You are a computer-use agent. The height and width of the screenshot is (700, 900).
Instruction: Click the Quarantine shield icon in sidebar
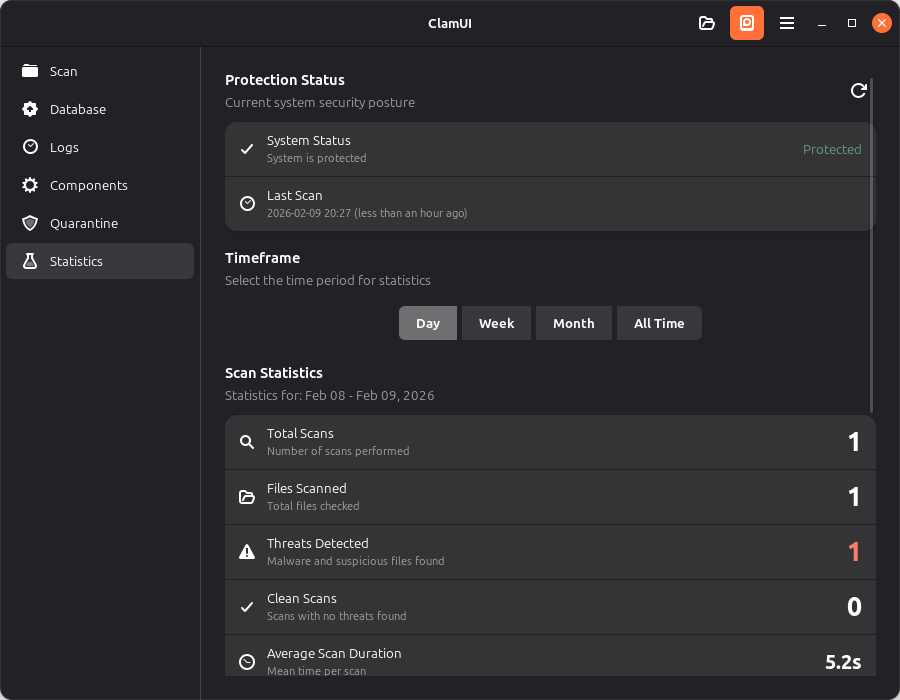pos(30,223)
